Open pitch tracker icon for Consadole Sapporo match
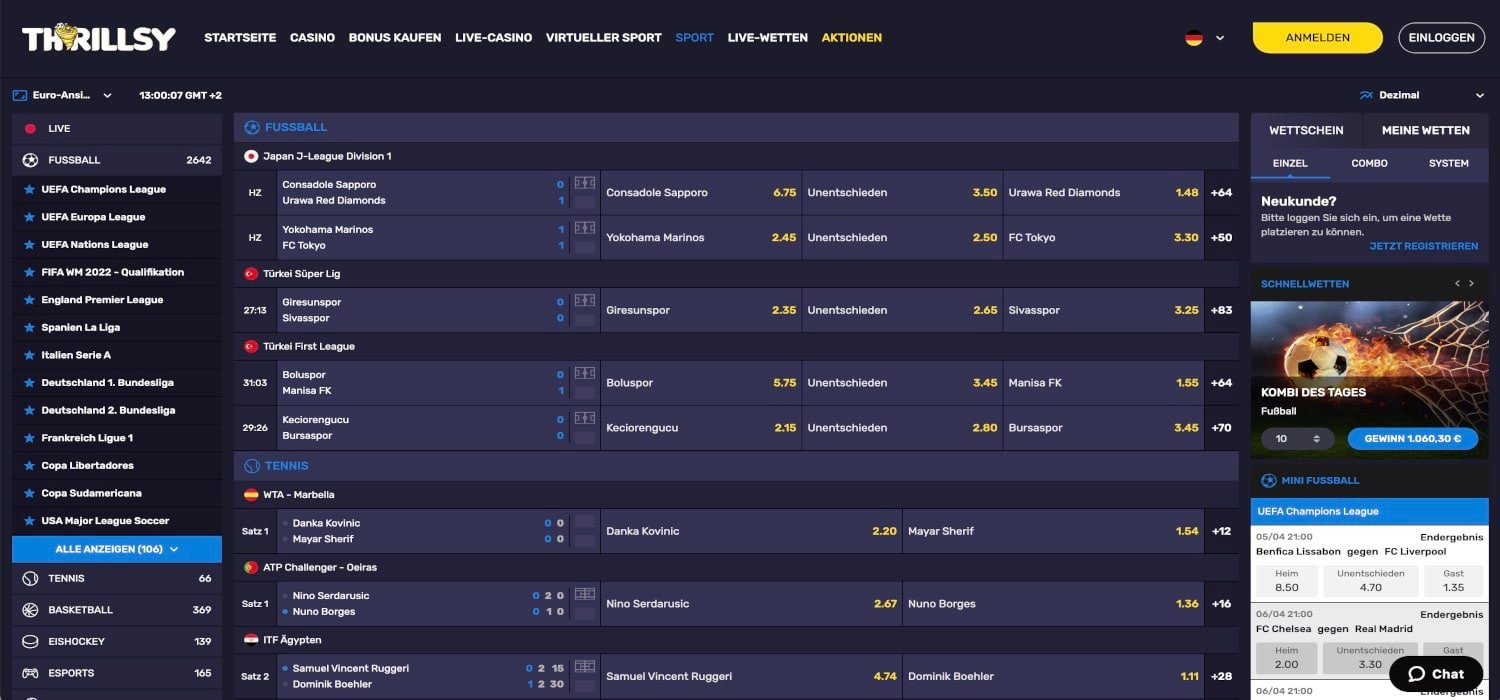The image size is (1500, 700). point(585,184)
